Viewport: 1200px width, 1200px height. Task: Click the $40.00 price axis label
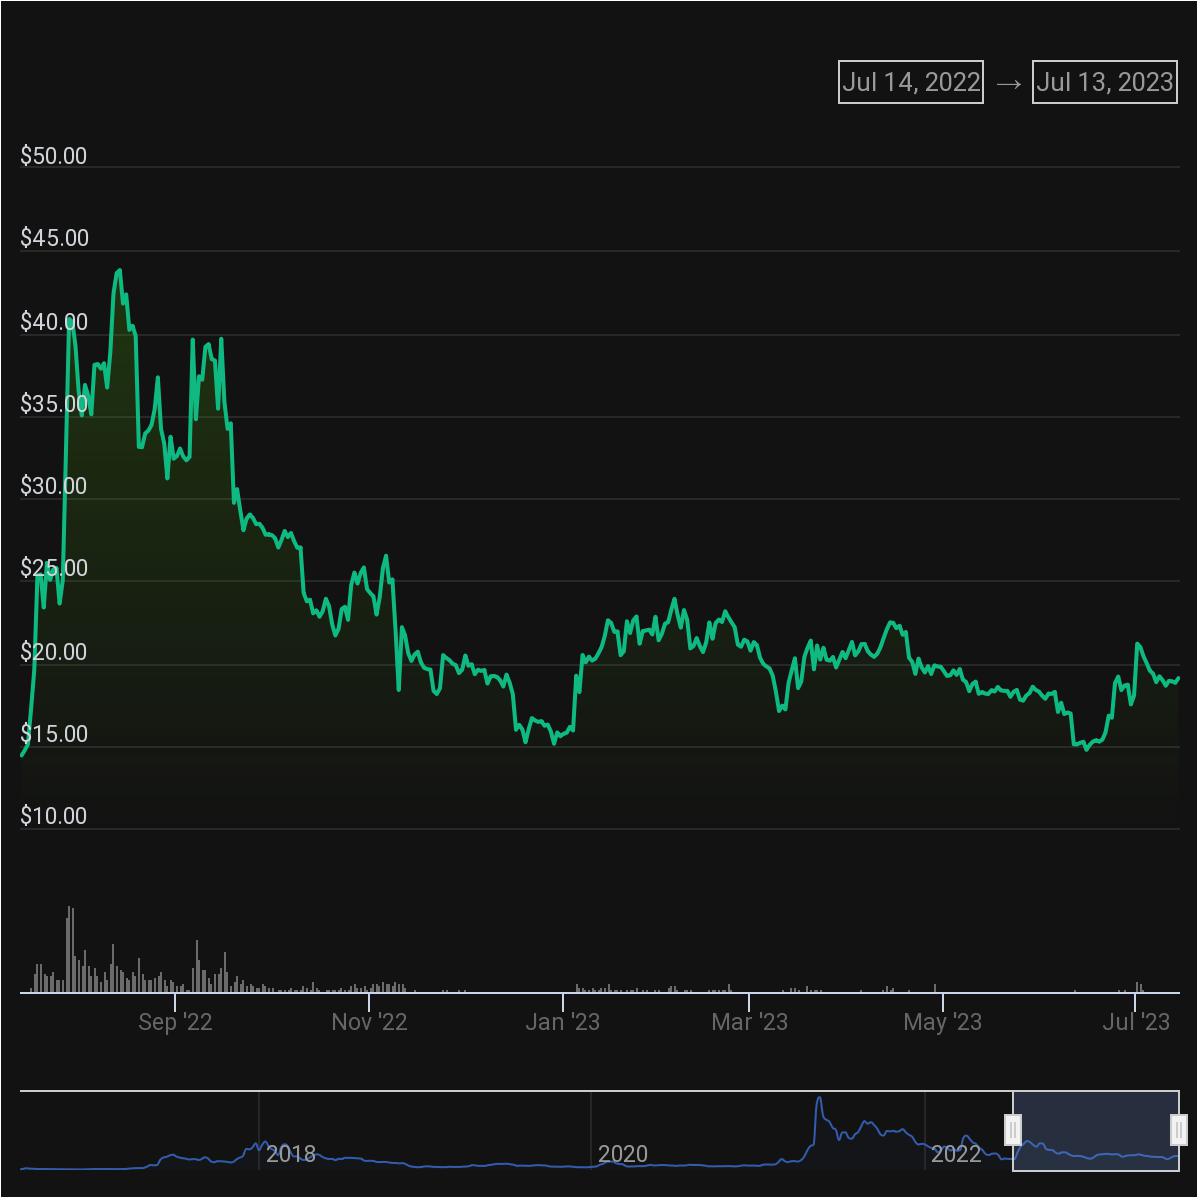click(54, 322)
